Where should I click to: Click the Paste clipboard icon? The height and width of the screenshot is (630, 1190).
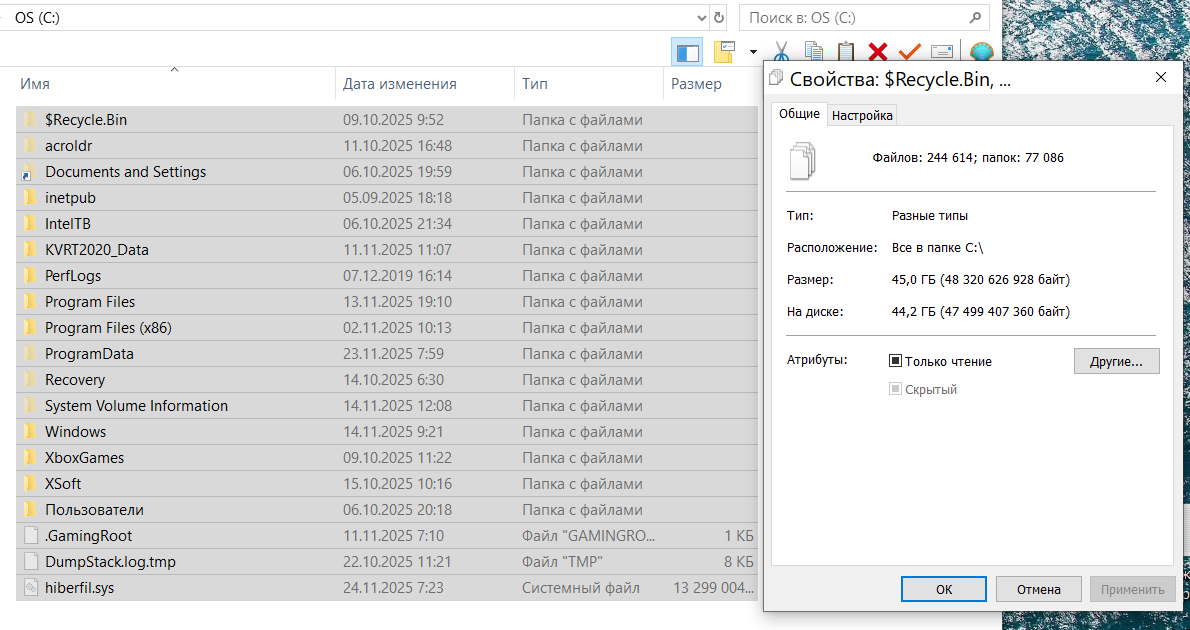click(845, 52)
